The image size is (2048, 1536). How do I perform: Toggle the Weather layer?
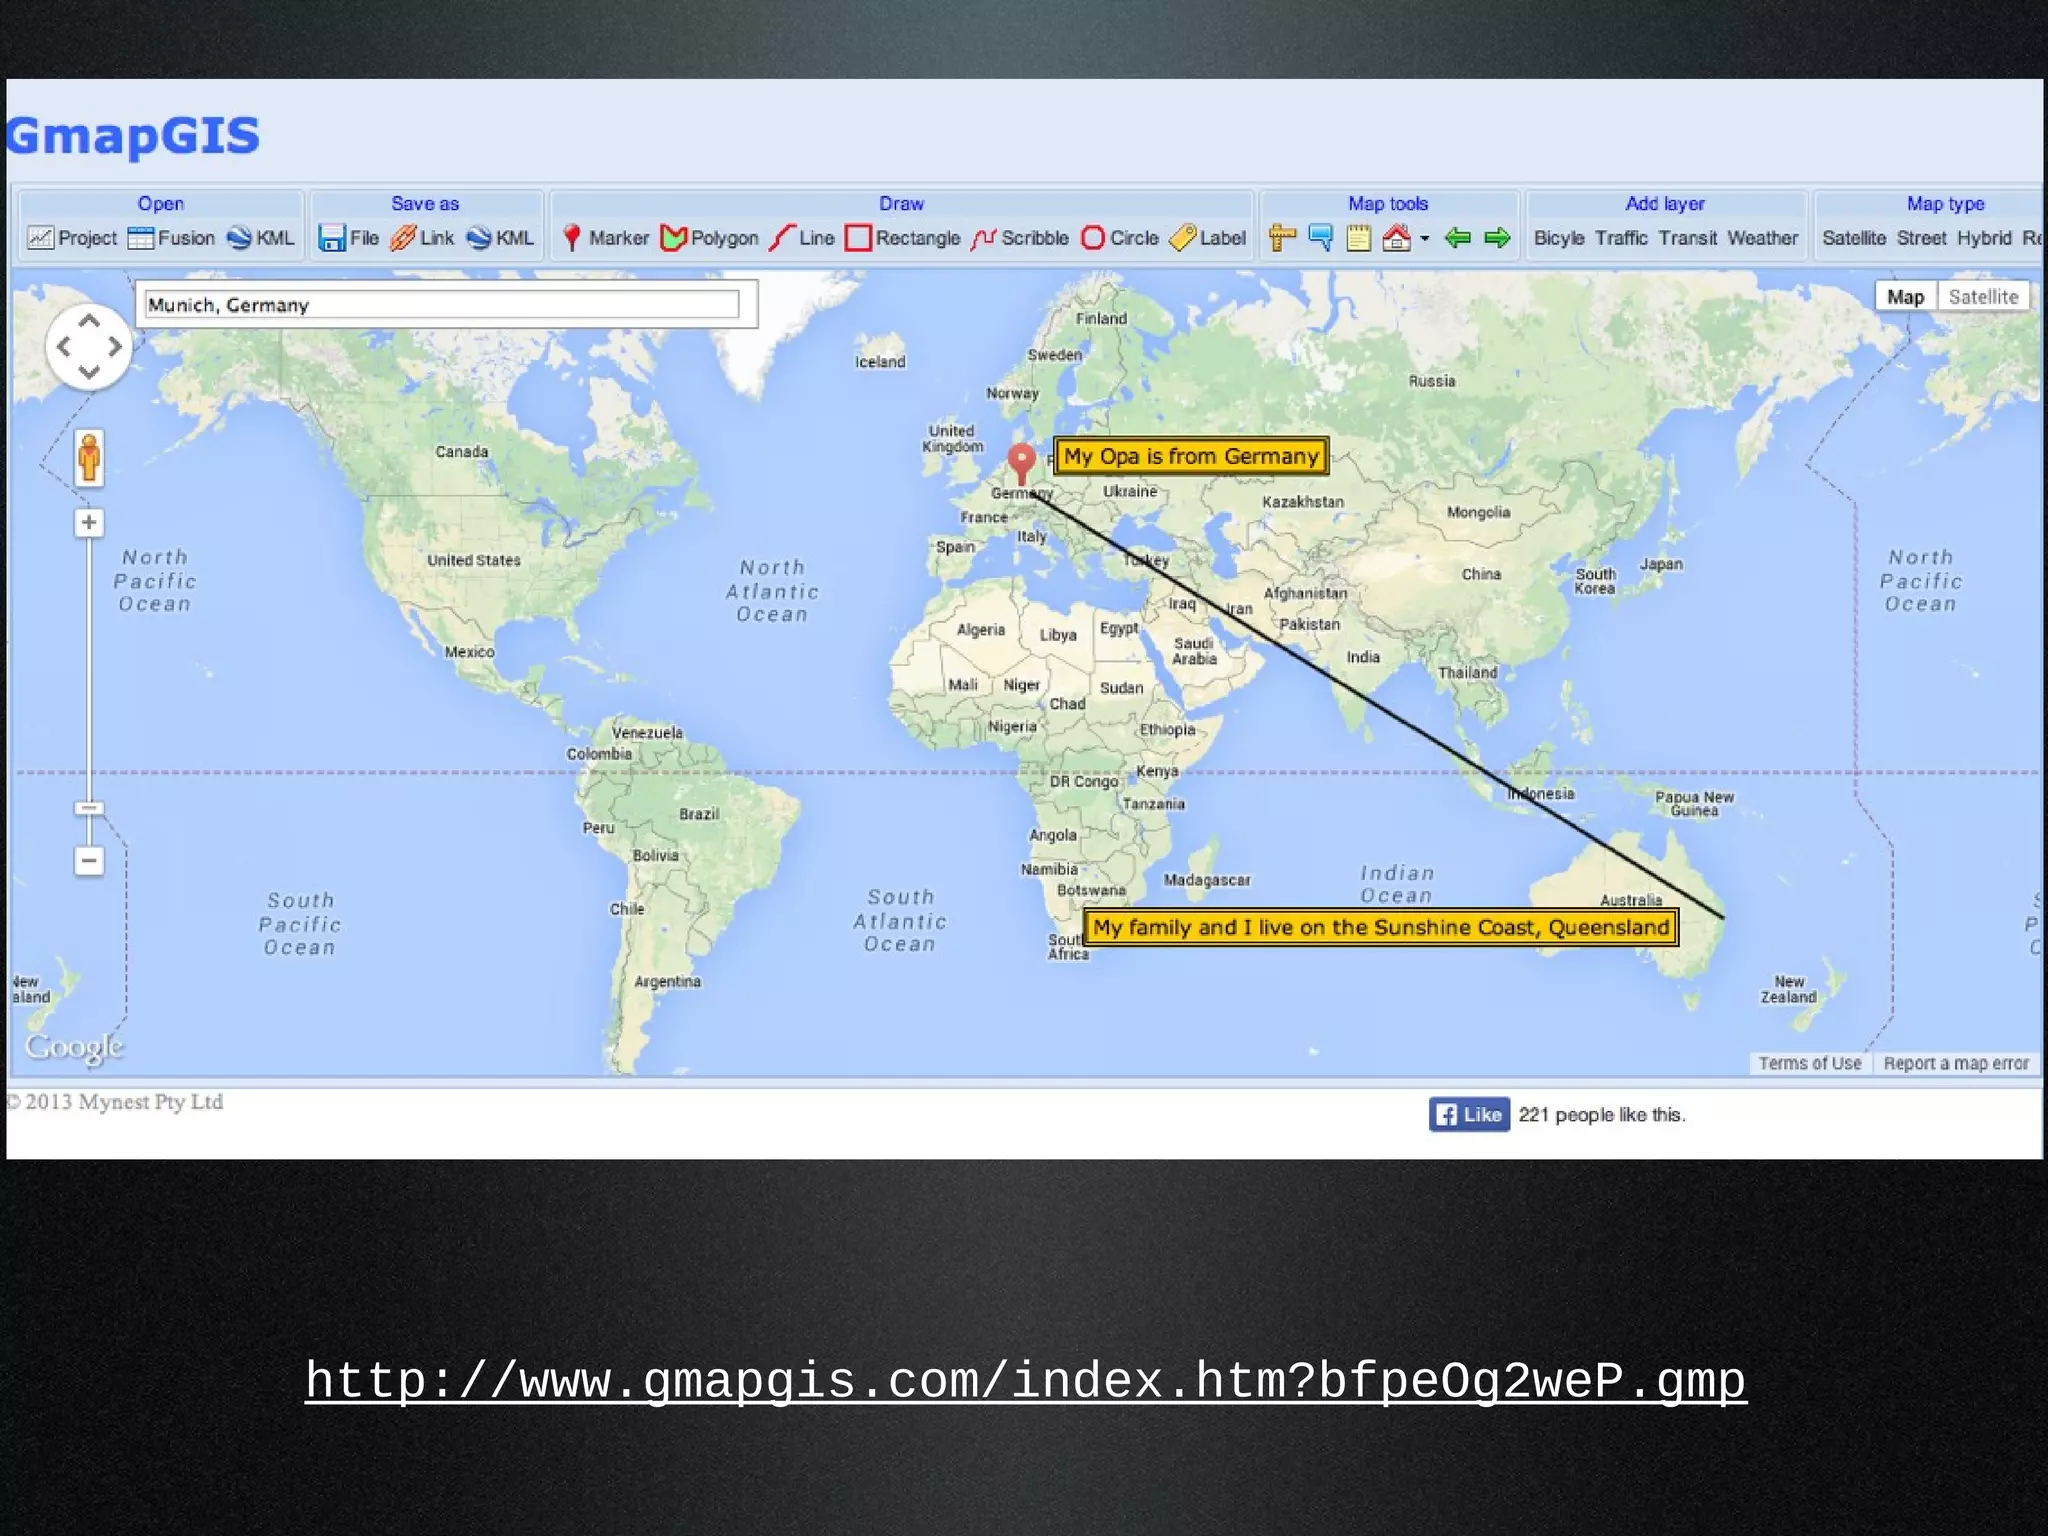(1762, 238)
